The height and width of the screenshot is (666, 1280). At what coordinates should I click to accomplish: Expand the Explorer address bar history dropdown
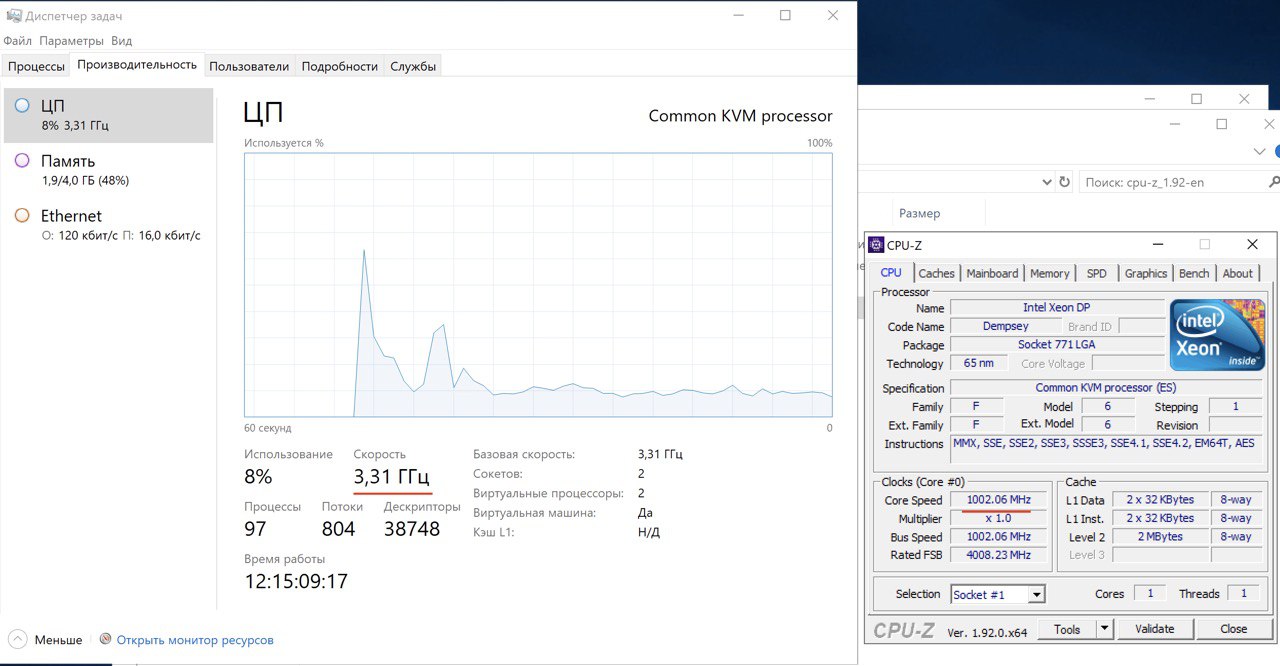tap(1047, 182)
